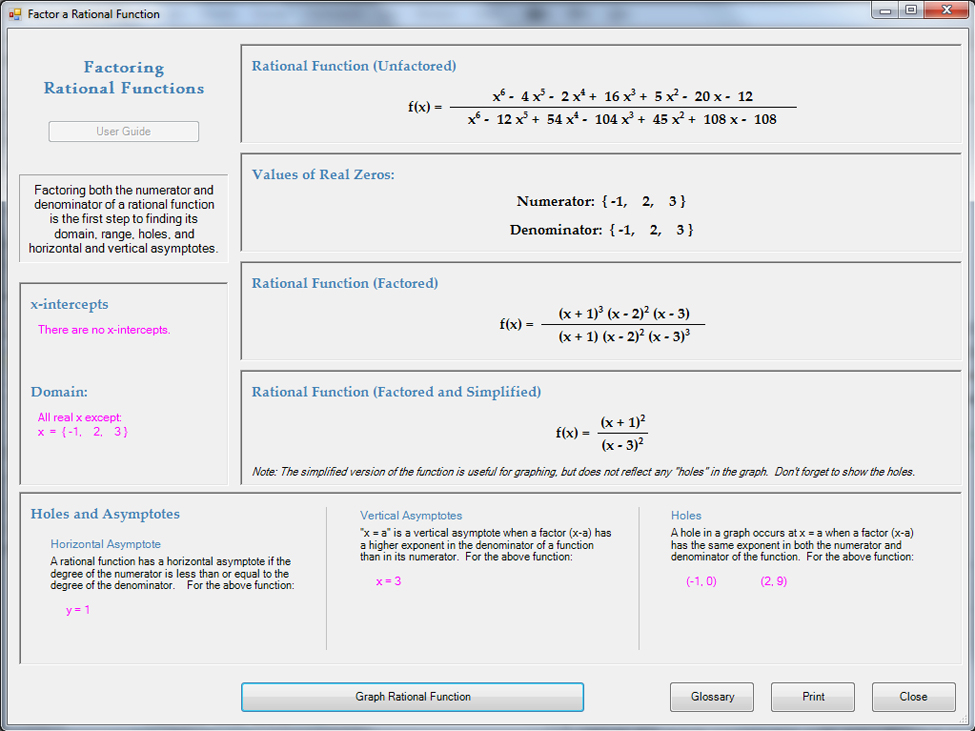Close the window with the red X
The height and width of the screenshot is (731, 975).
tap(945, 11)
